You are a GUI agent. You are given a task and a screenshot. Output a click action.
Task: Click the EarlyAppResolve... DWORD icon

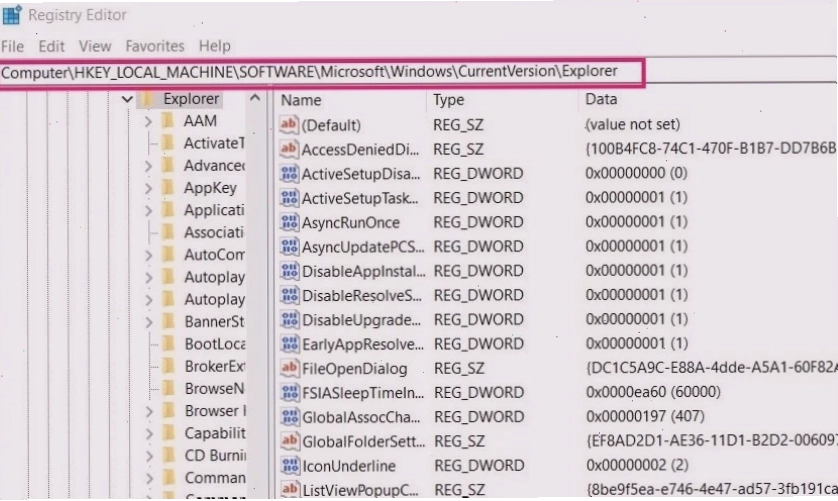(289, 344)
